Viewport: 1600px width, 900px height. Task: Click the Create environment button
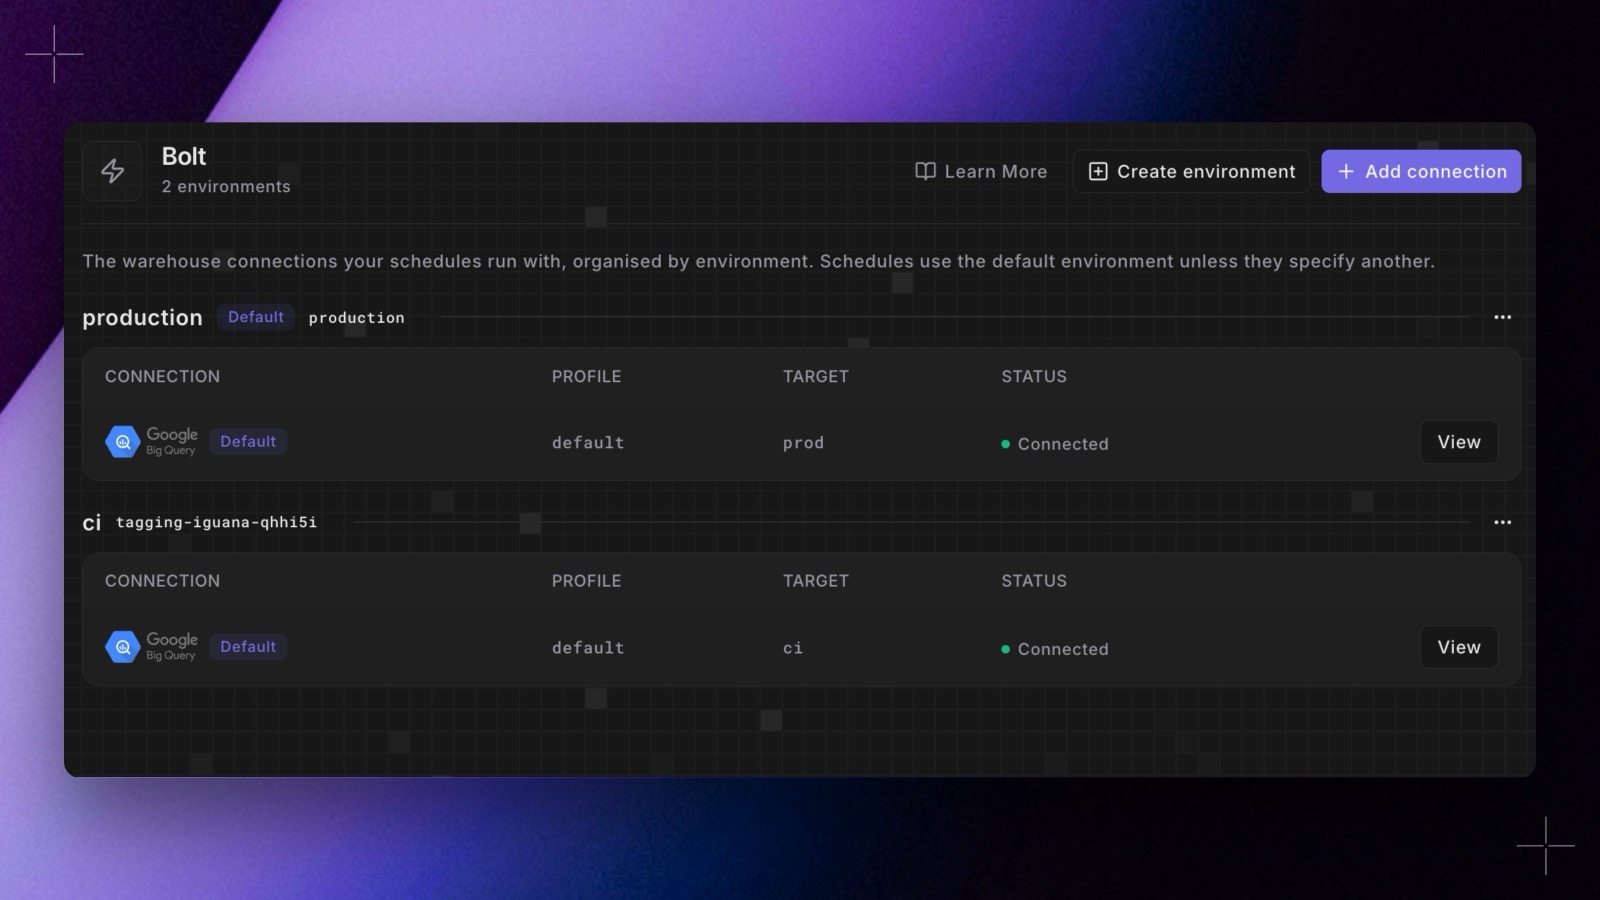[x=1191, y=172]
